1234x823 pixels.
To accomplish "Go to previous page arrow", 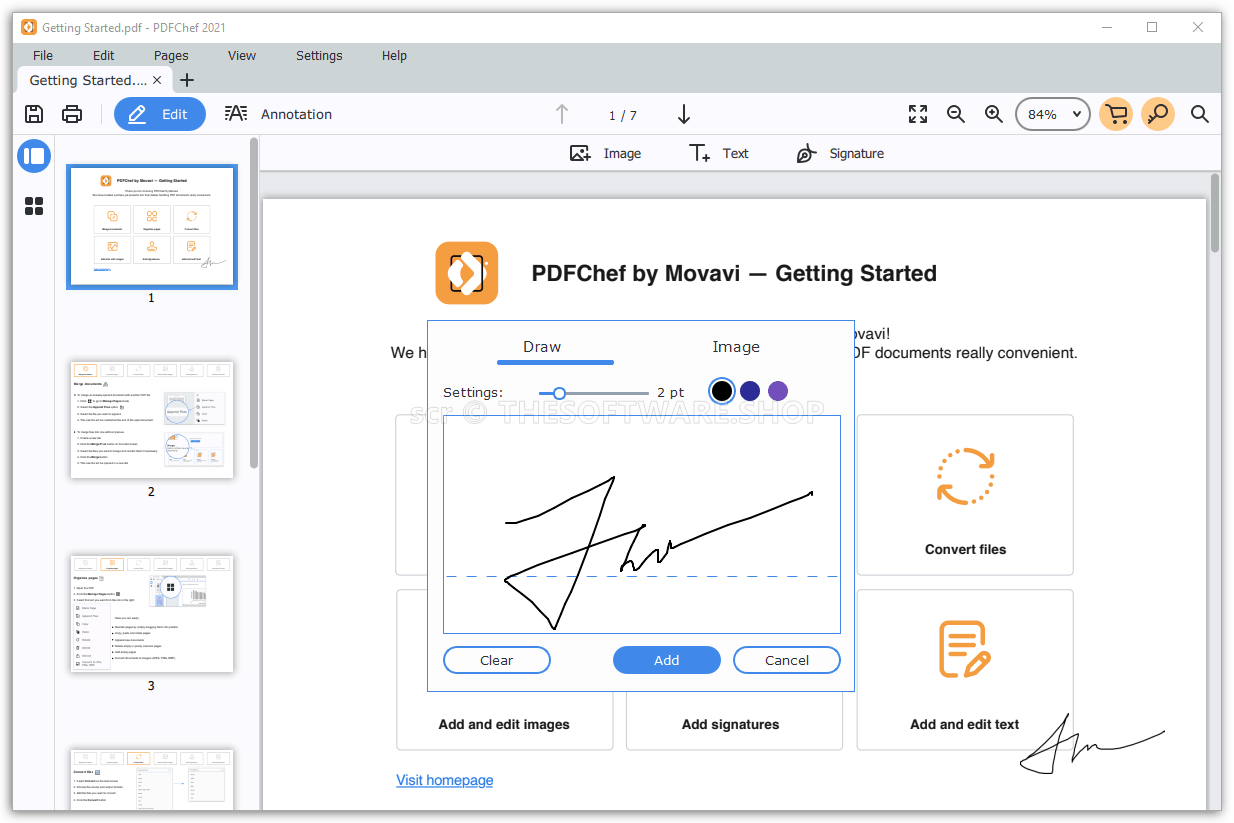I will click(x=562, y=114).
